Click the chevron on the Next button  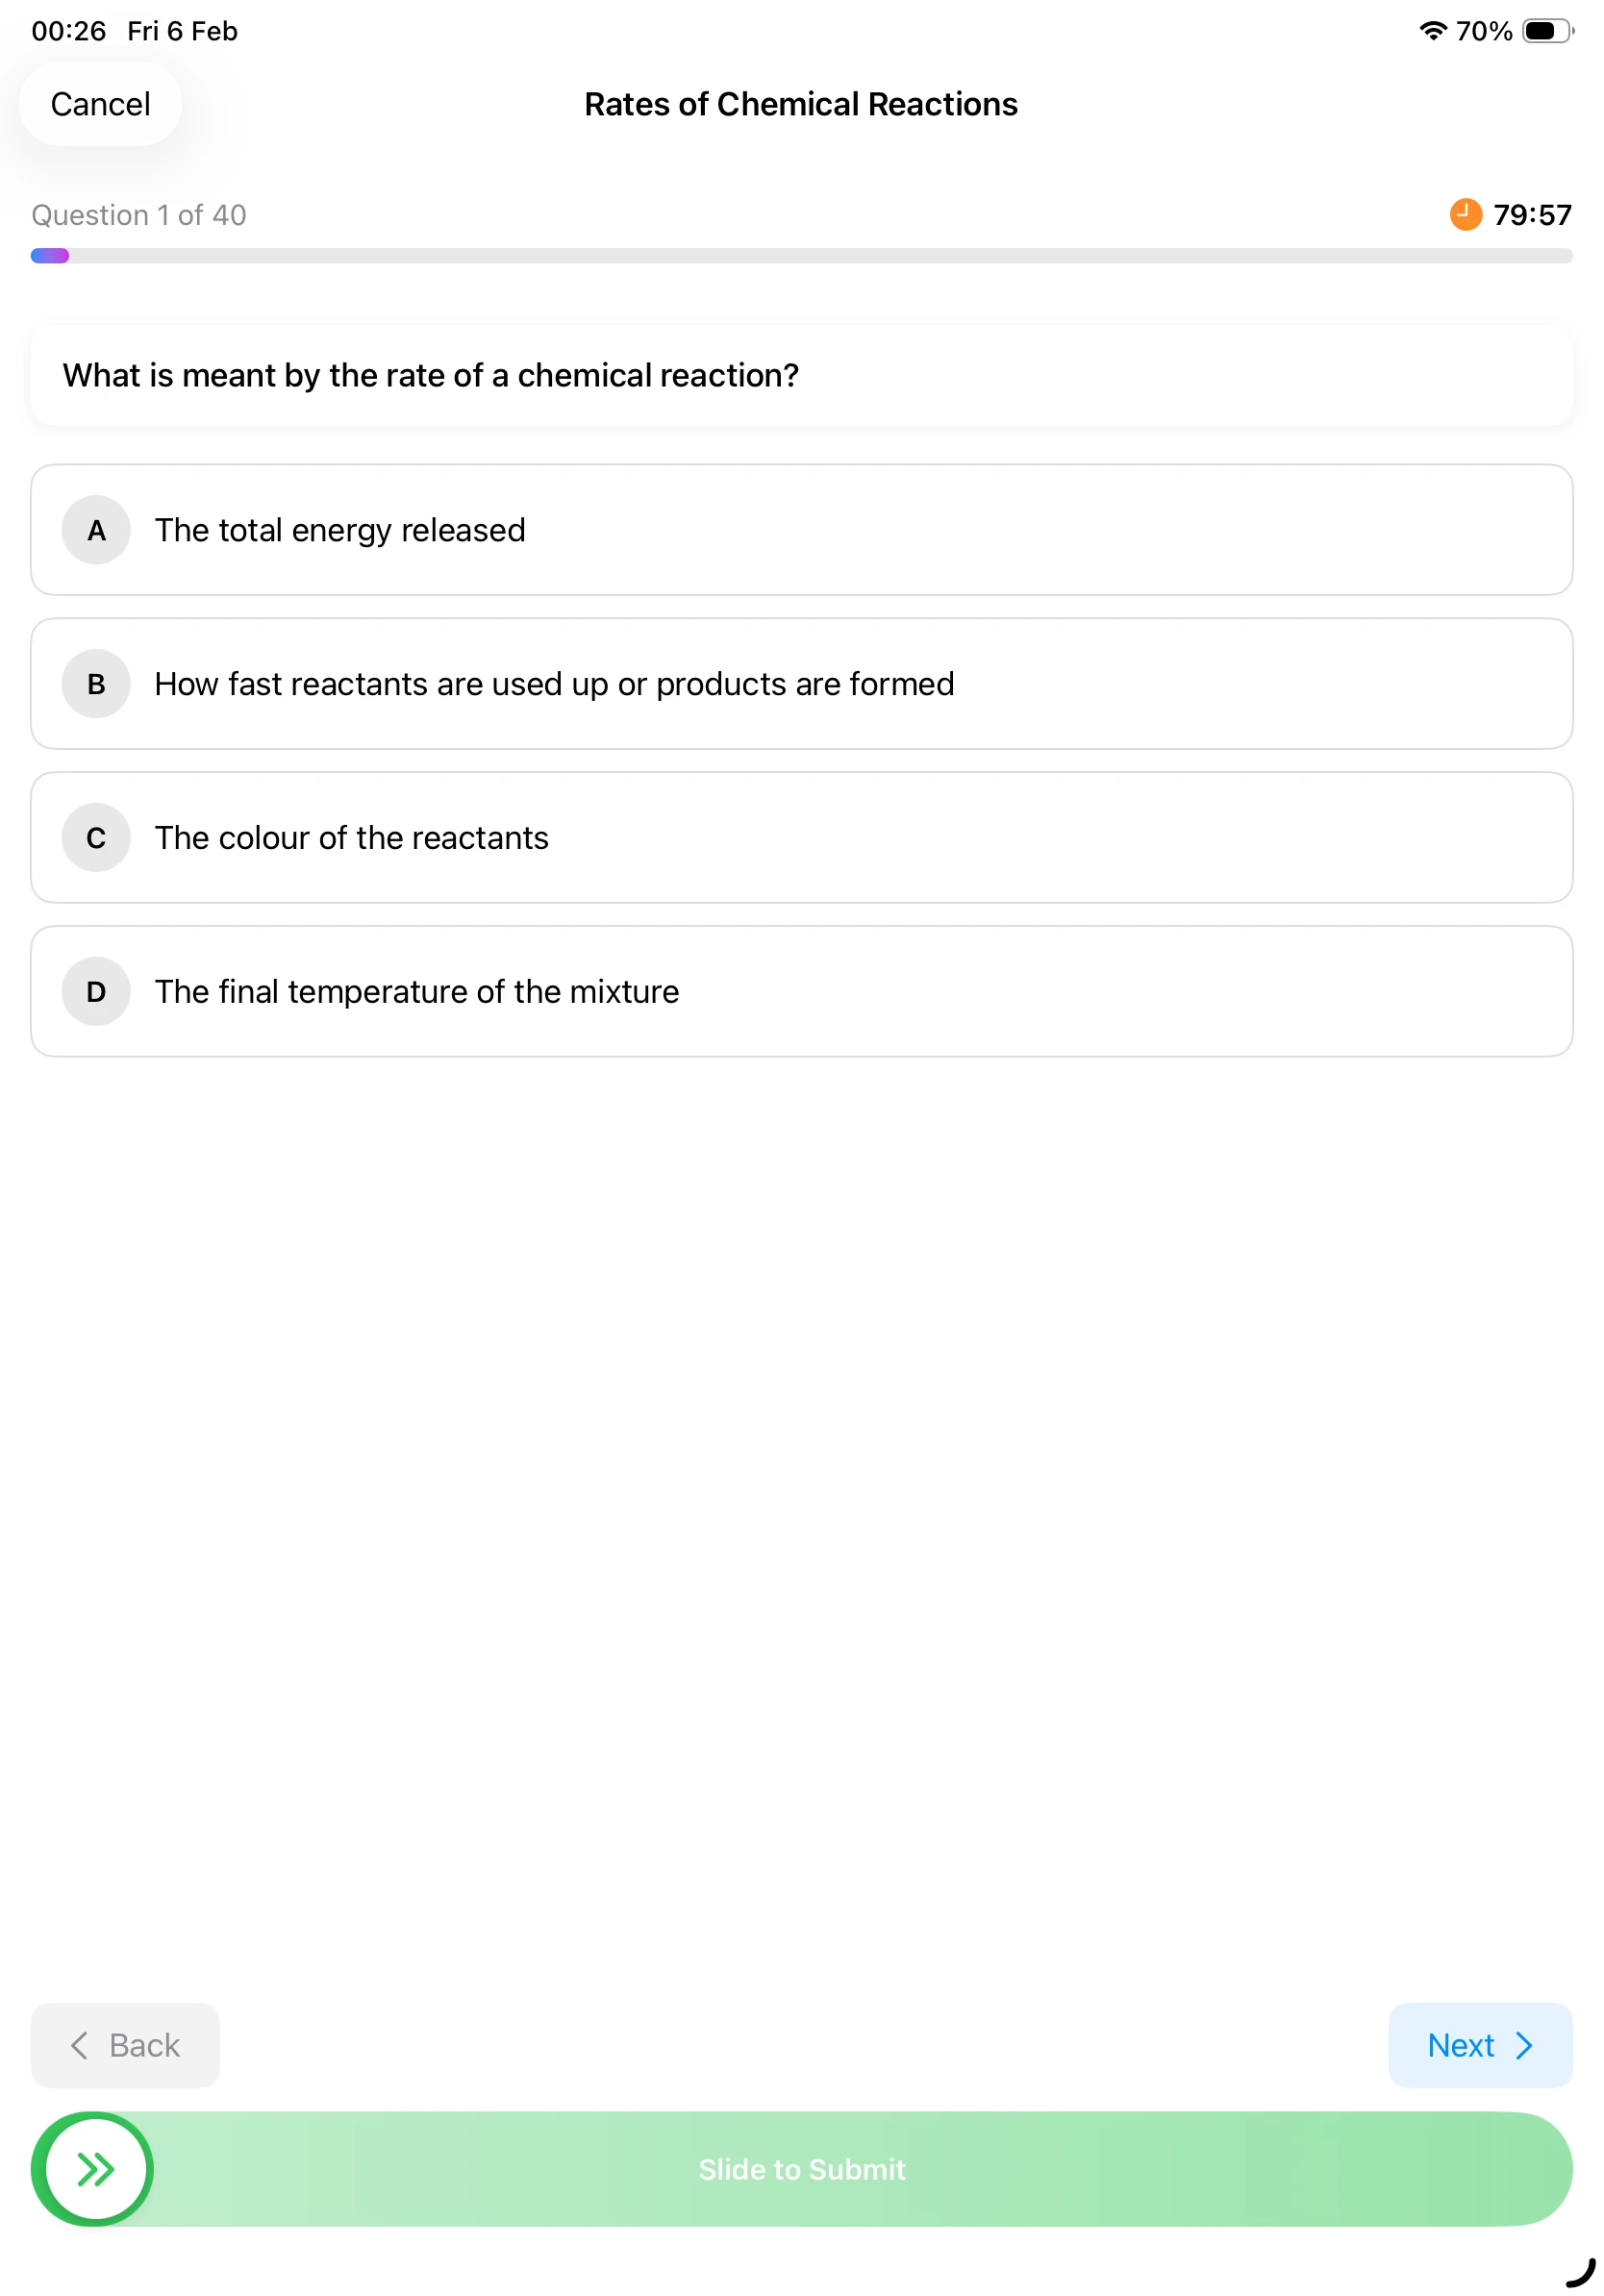(1522, 2046)
